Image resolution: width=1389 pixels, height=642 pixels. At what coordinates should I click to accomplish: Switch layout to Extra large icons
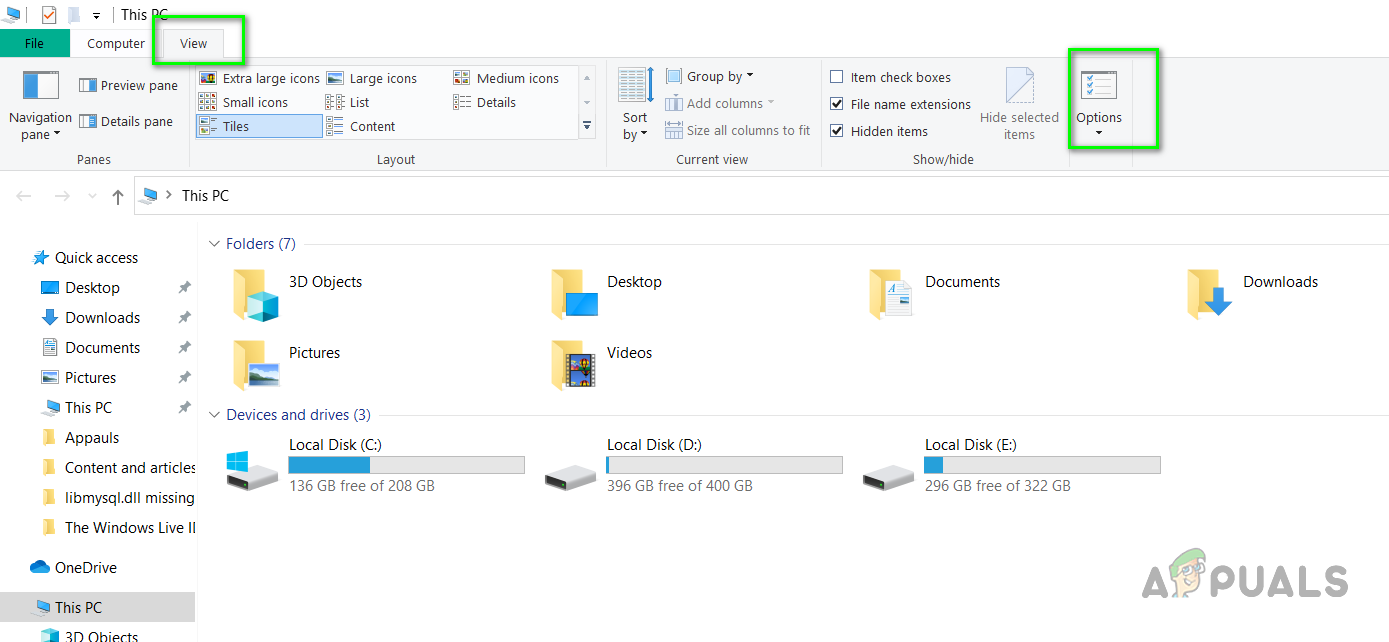259,78
